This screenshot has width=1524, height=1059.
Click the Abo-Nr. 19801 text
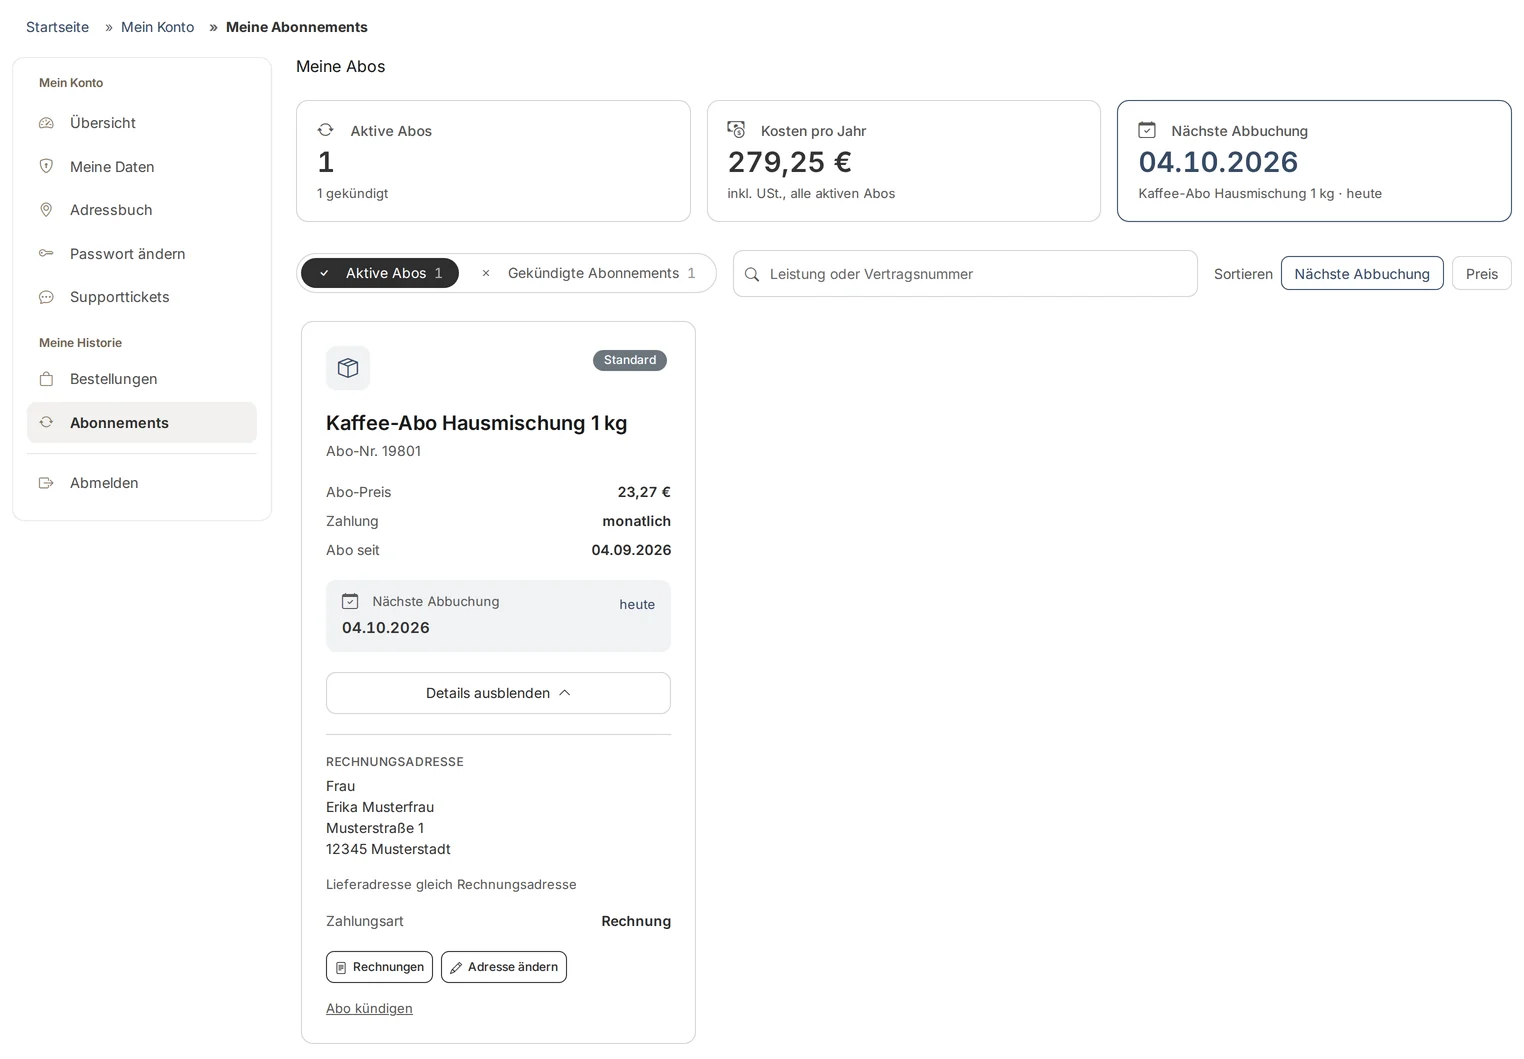tap(373, 451)
